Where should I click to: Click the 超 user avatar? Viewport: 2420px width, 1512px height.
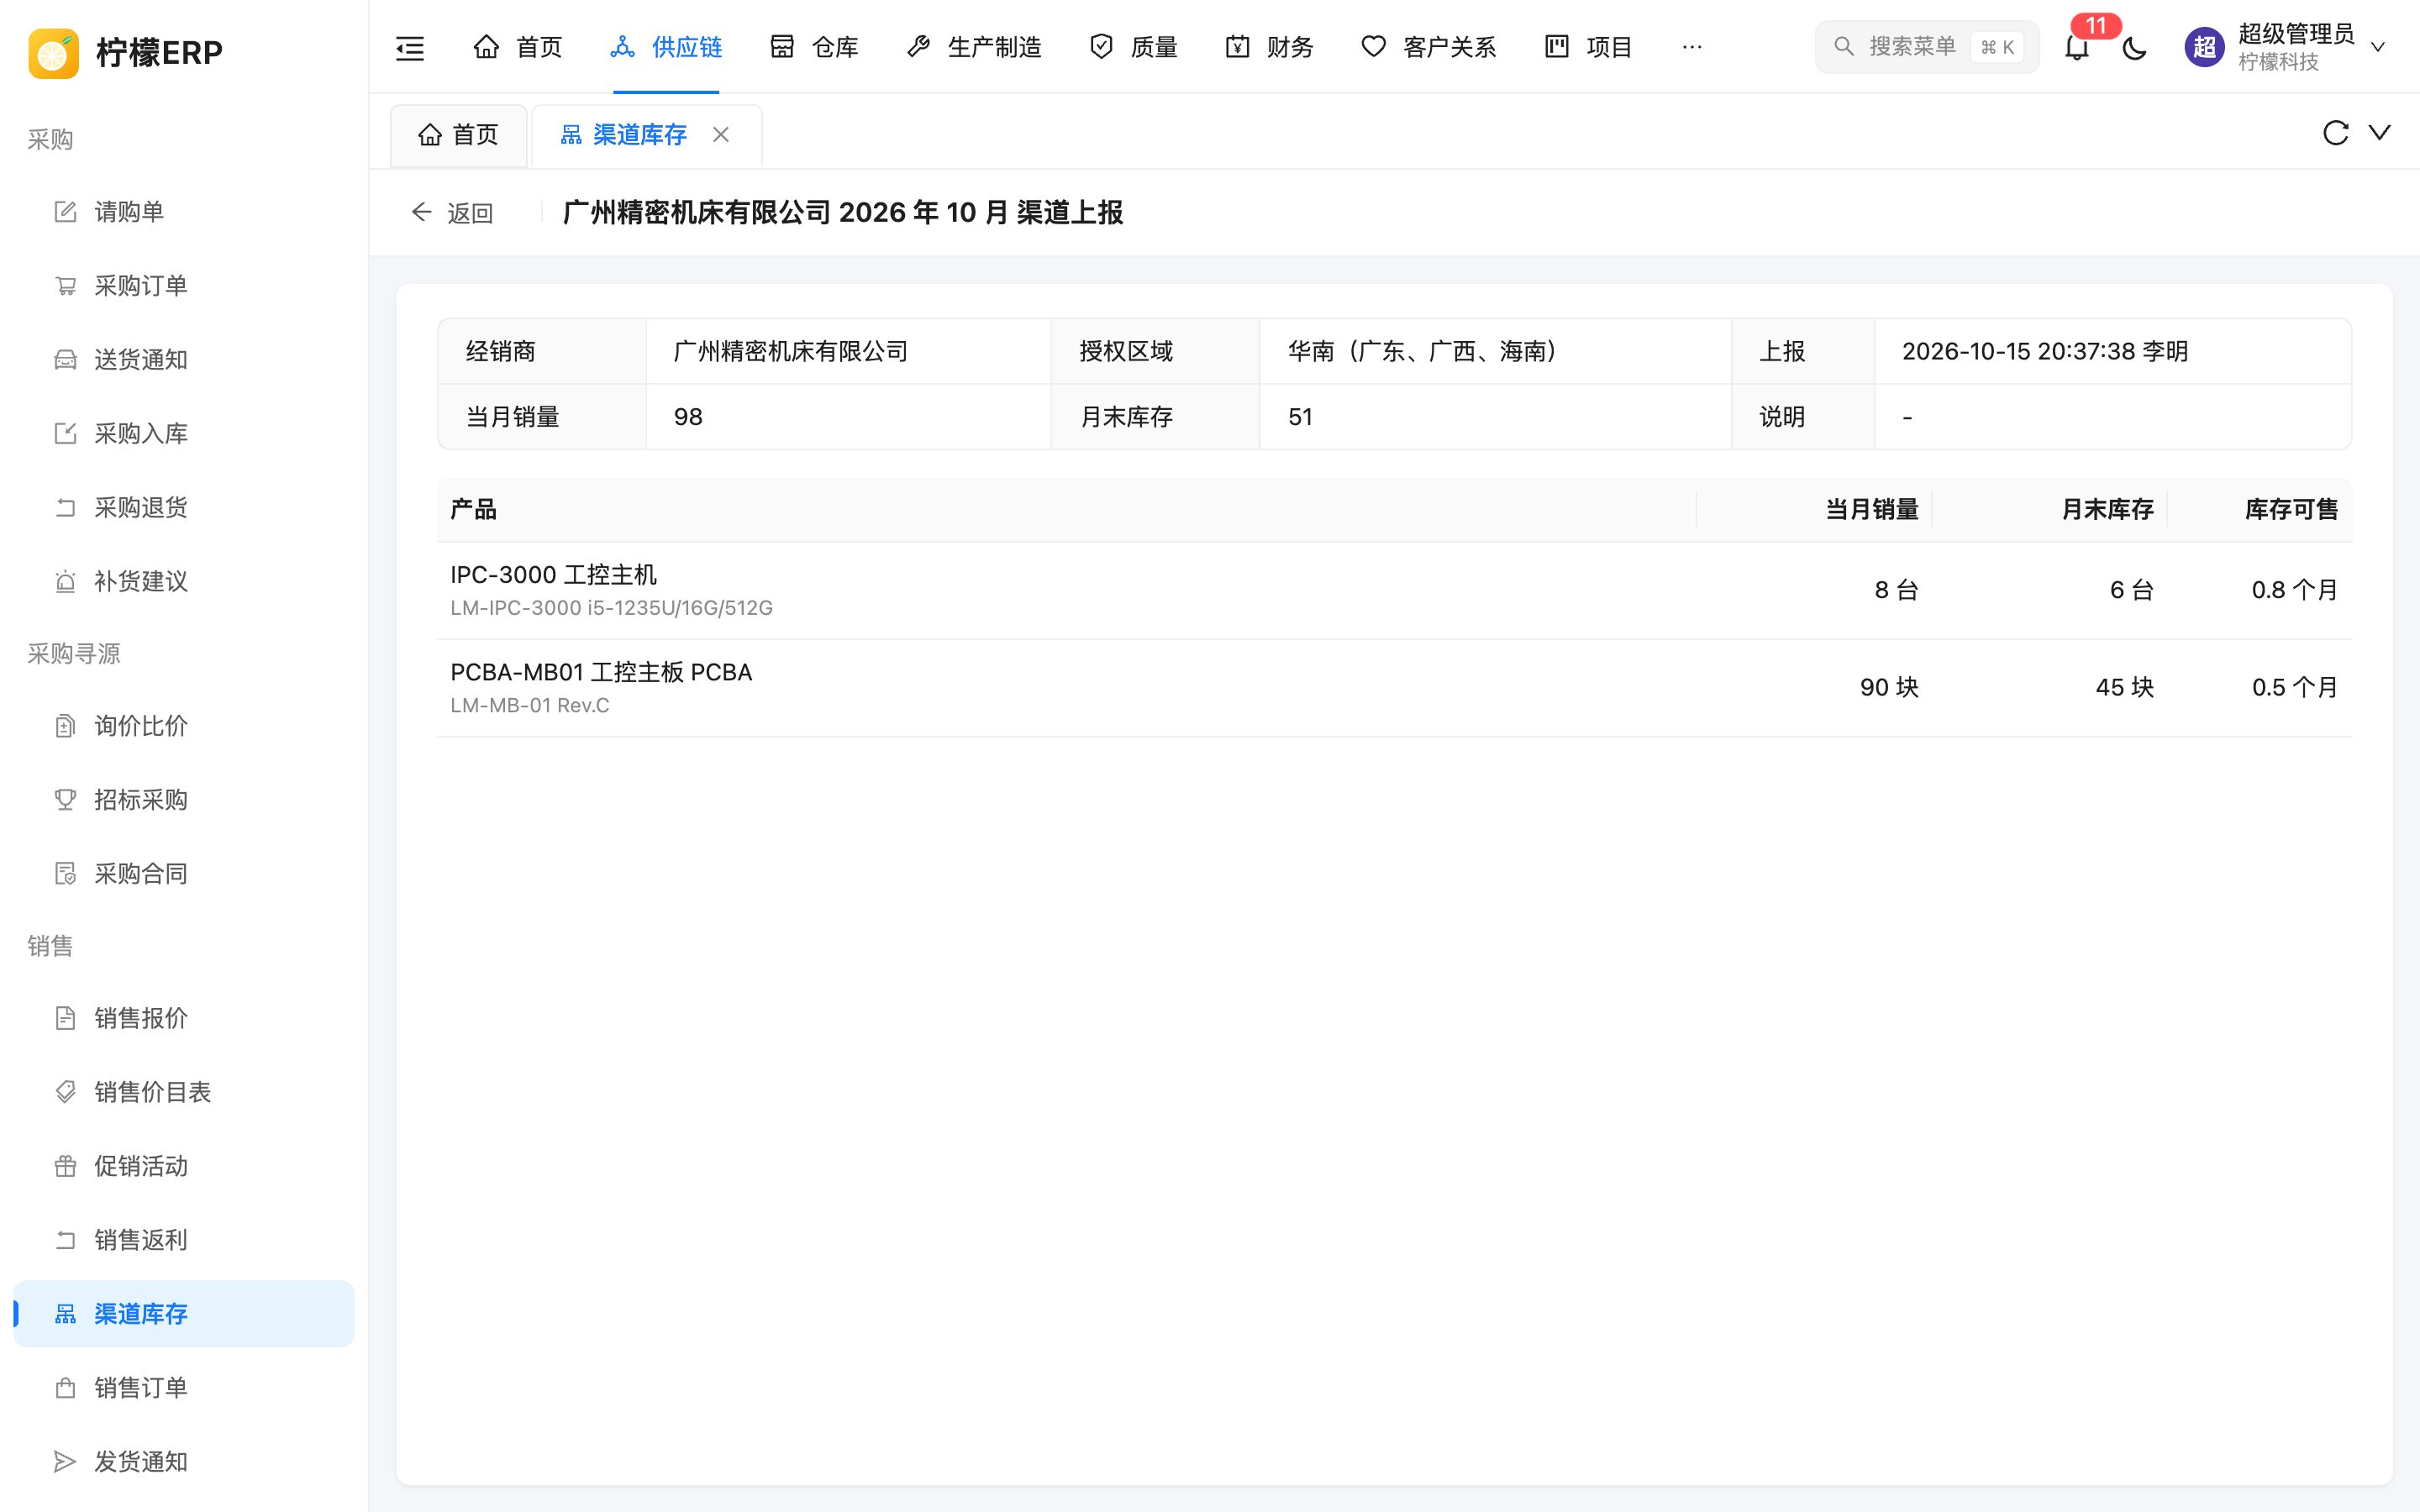point(2204,47)
